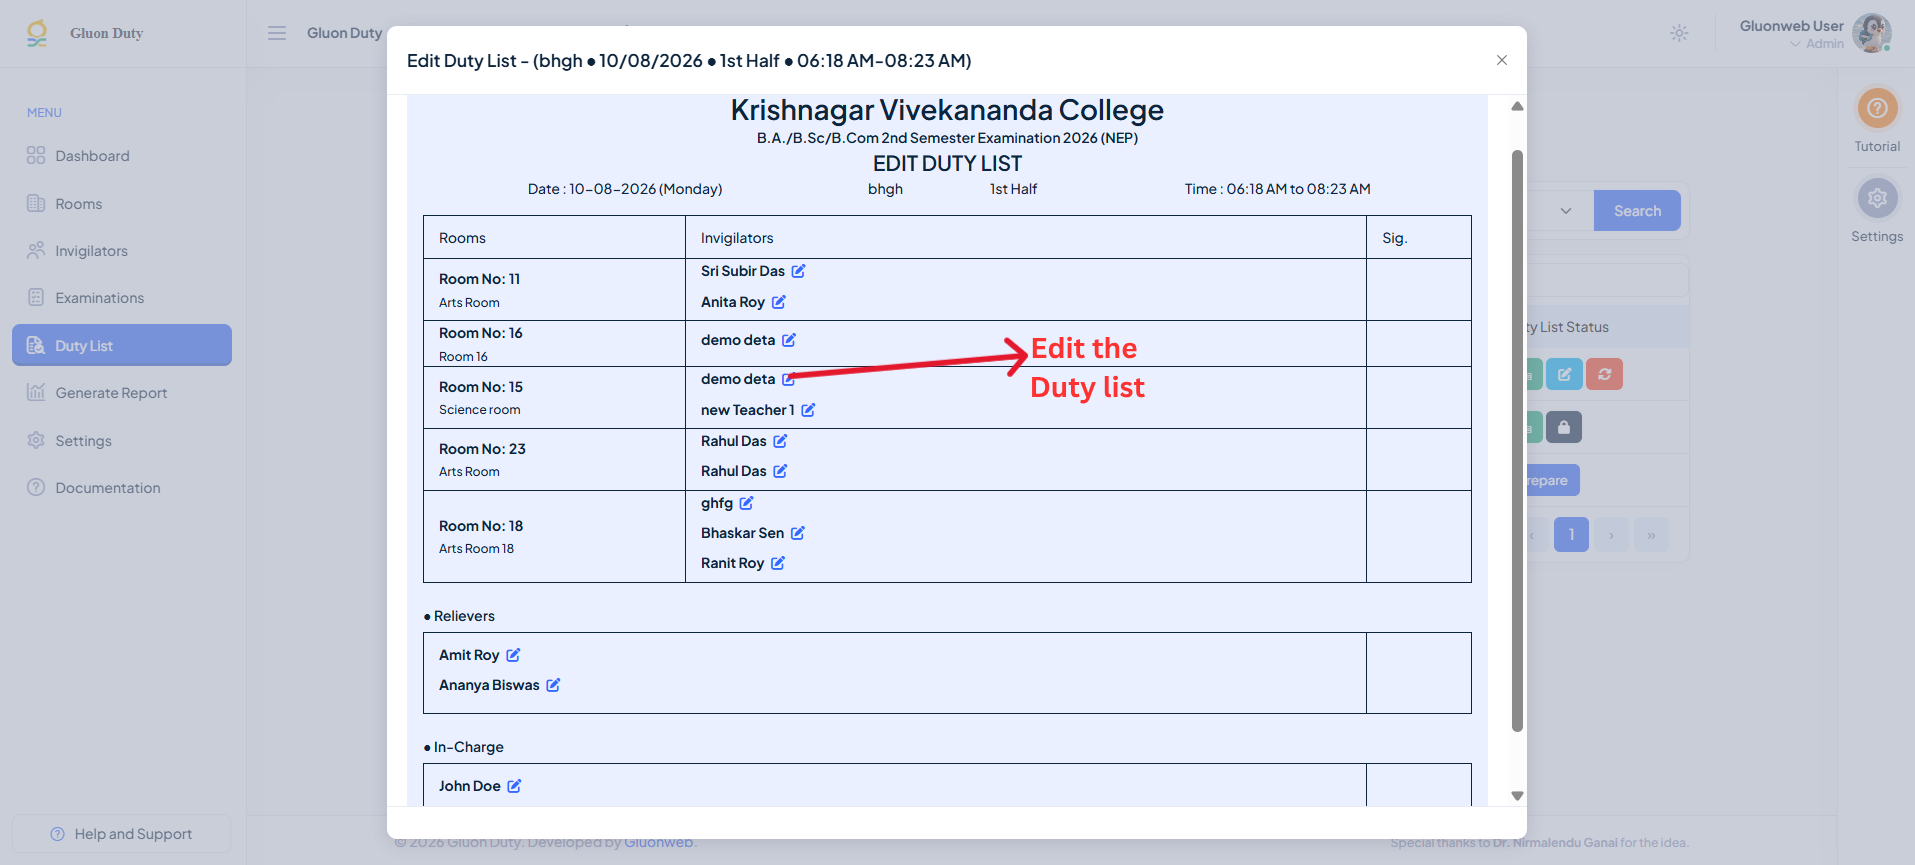Click scrollbar down arrow in dialog
Viewport: 1915px width, 865px height.
point(1517,796)
